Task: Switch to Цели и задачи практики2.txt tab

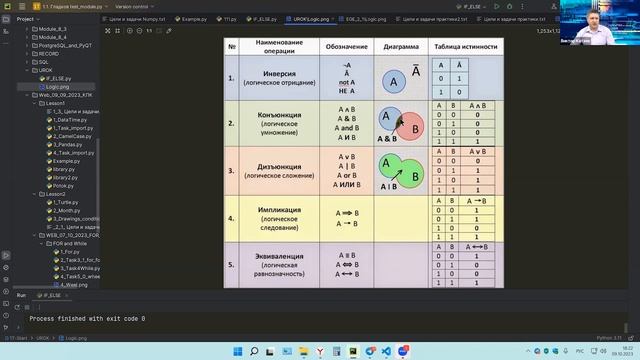Action: (432, 19)
